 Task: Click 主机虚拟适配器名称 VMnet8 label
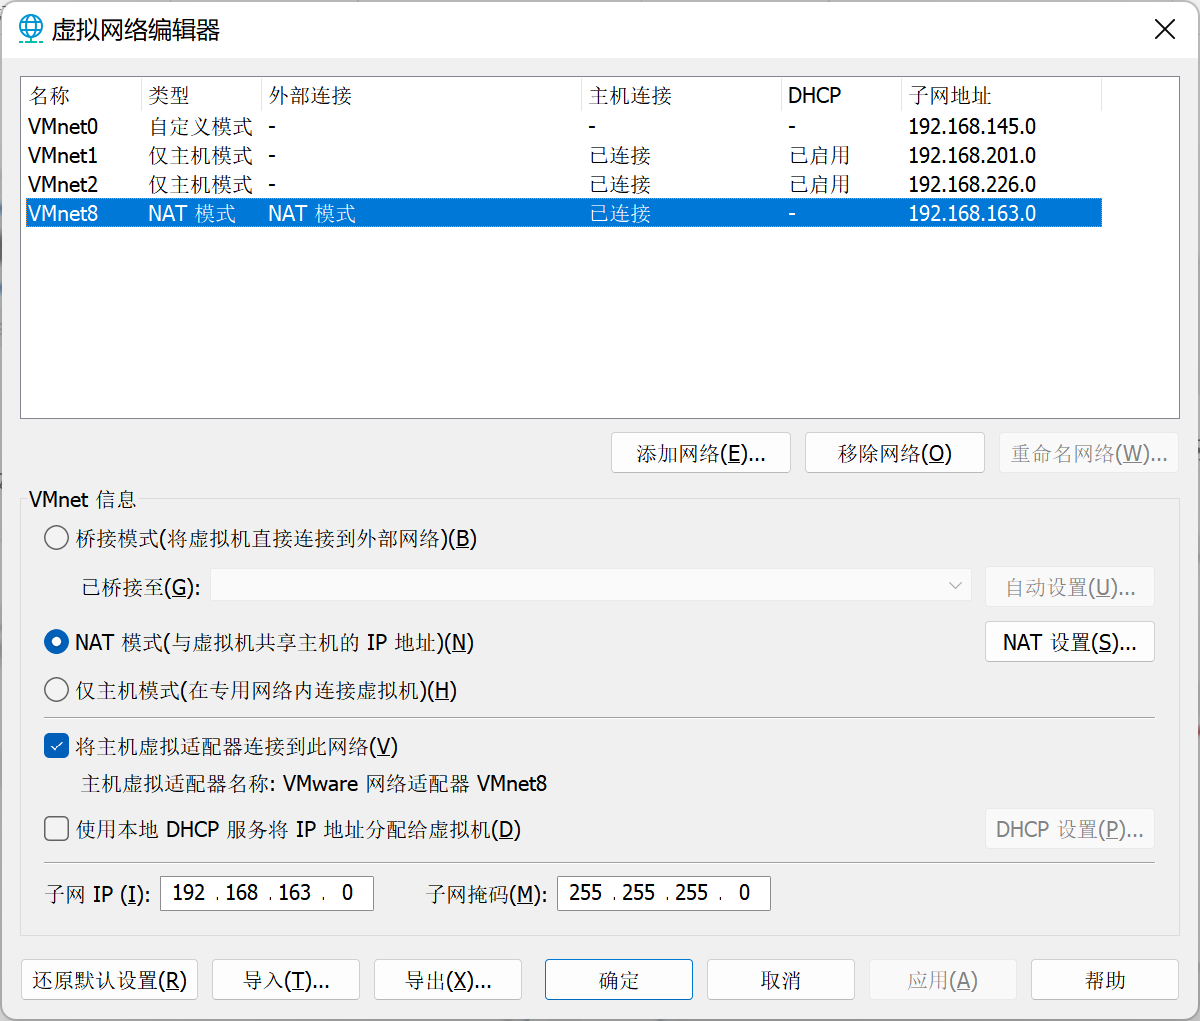click(314, 784)
